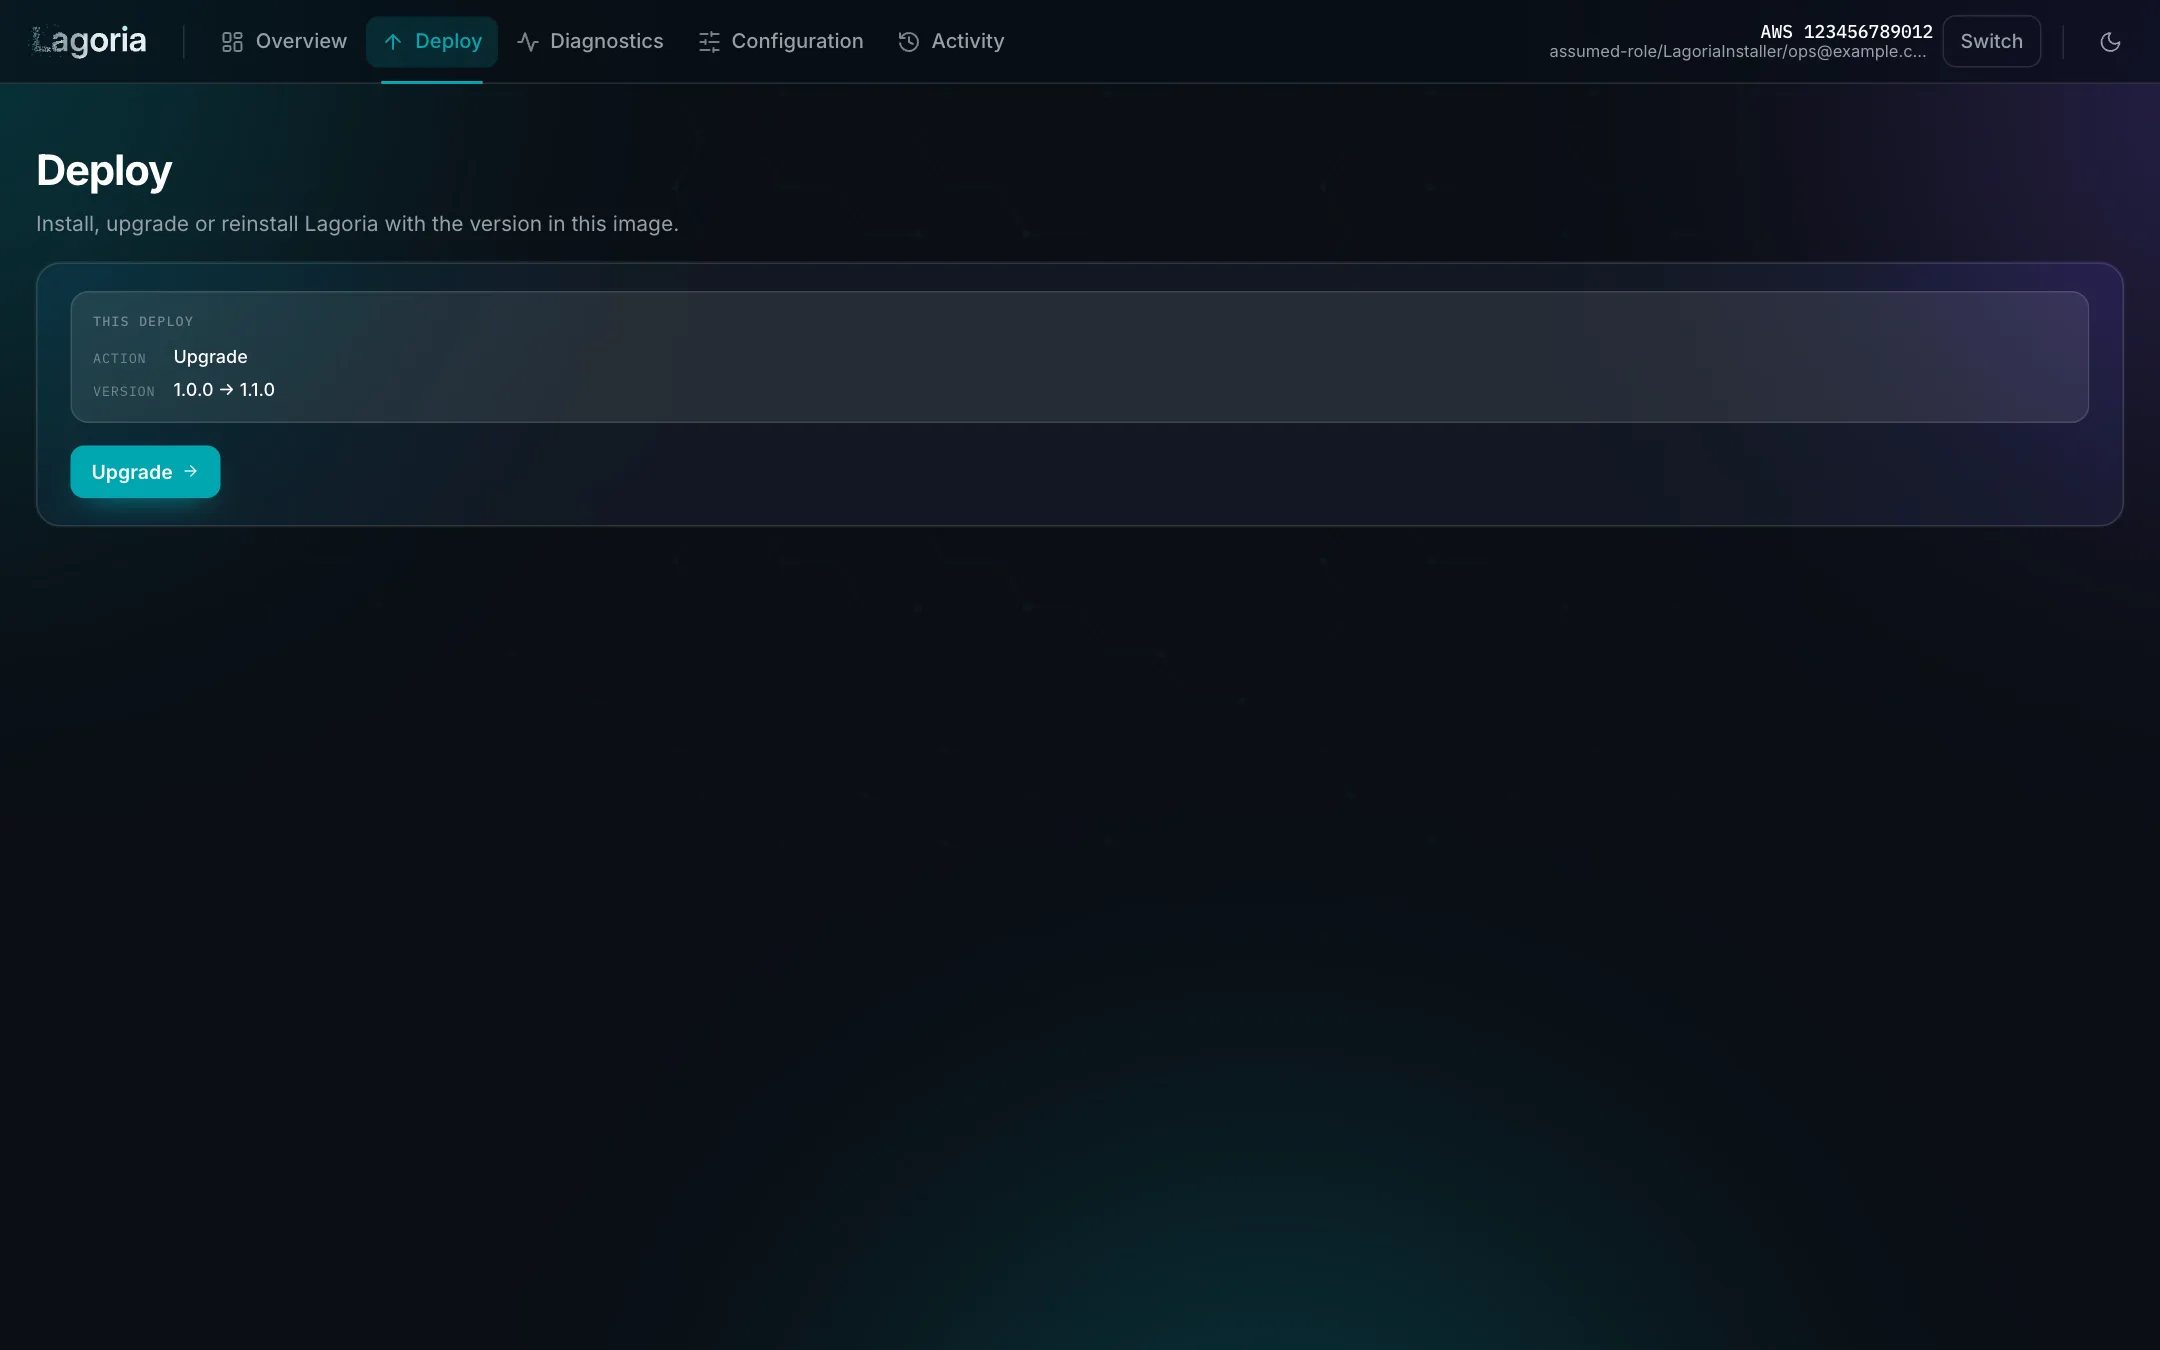This screenshot has height=1350, width=2160.
Task: Start the upgrade with the Upgrade button
Action: [x=145, y=472]
